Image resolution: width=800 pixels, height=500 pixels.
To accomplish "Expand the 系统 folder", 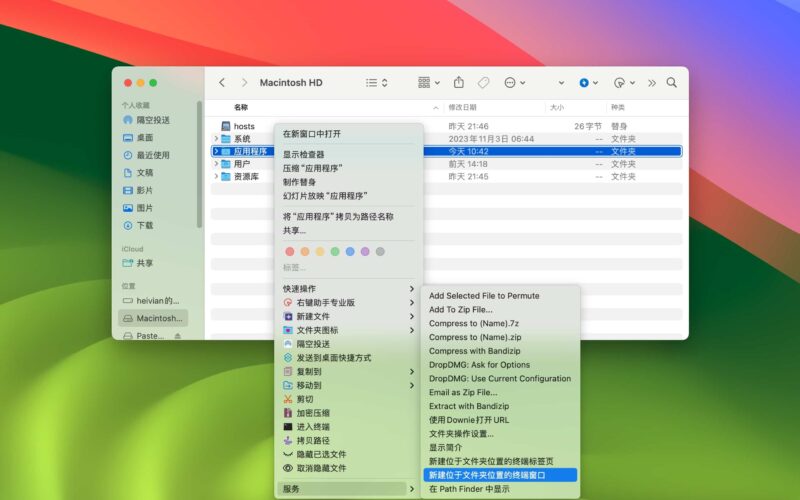I will click(x=216, y=139).
